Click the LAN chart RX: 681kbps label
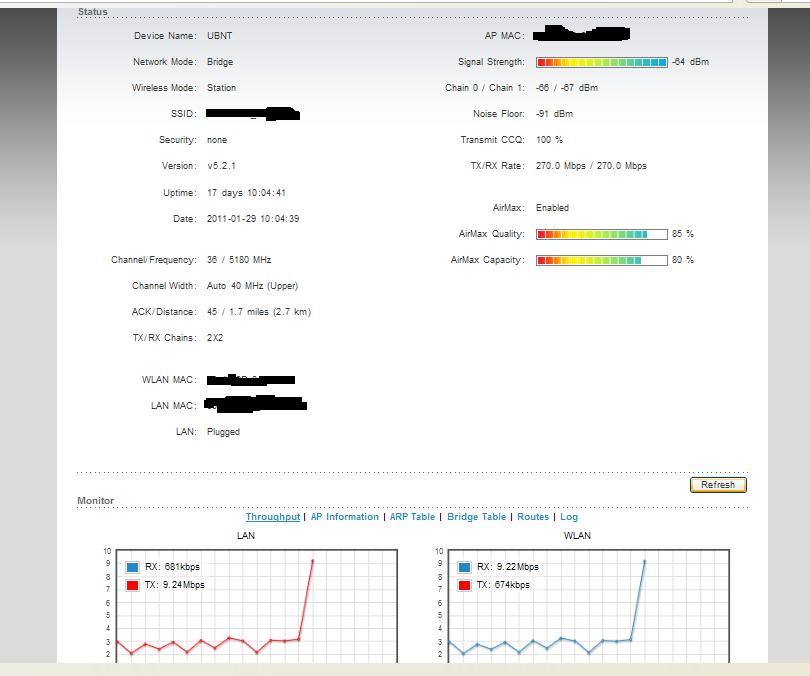The height and width of the screenshot is (676, 810). coord(173,567)
